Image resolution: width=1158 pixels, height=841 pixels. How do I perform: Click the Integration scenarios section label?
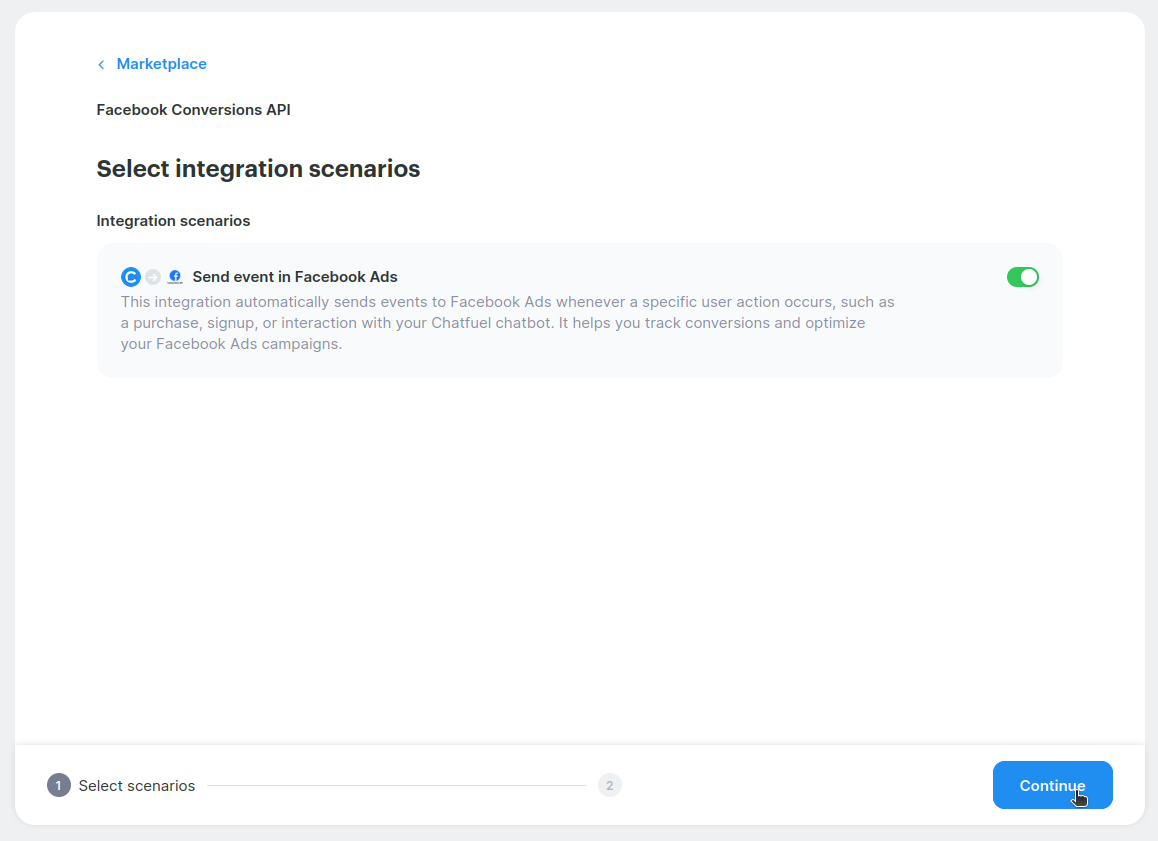click(173, 220)
